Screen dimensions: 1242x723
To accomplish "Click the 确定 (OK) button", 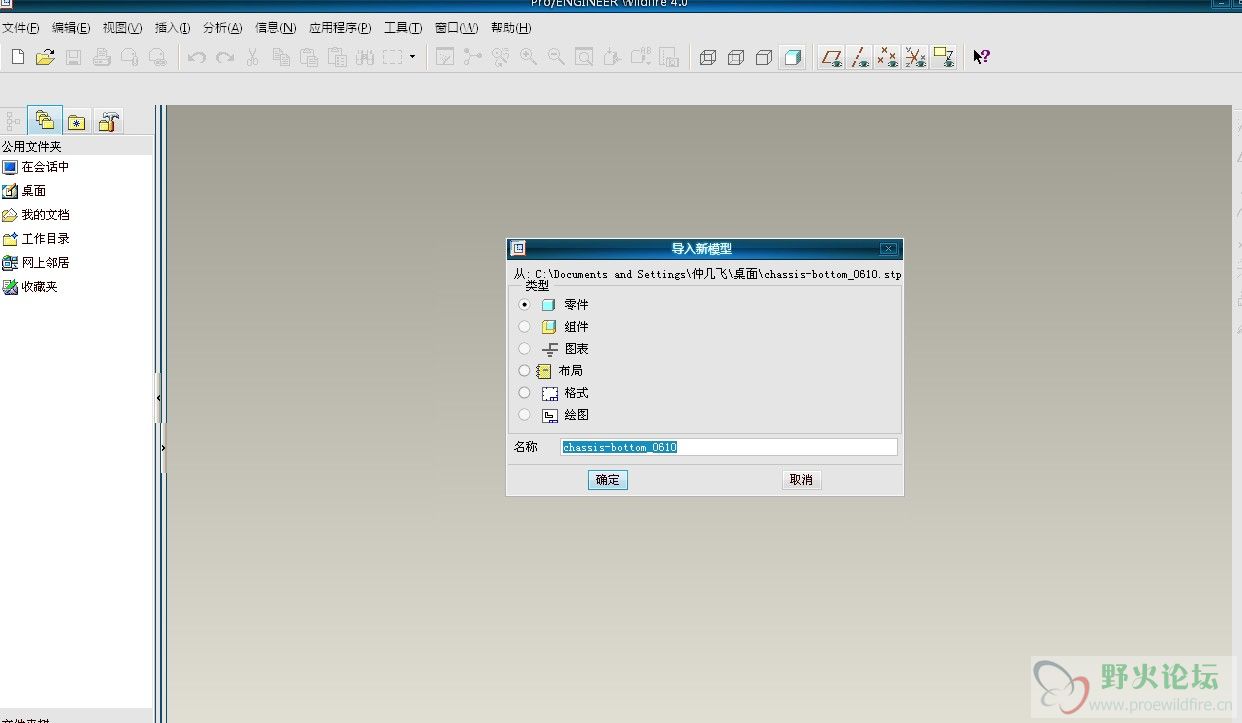I will point(607,480).
